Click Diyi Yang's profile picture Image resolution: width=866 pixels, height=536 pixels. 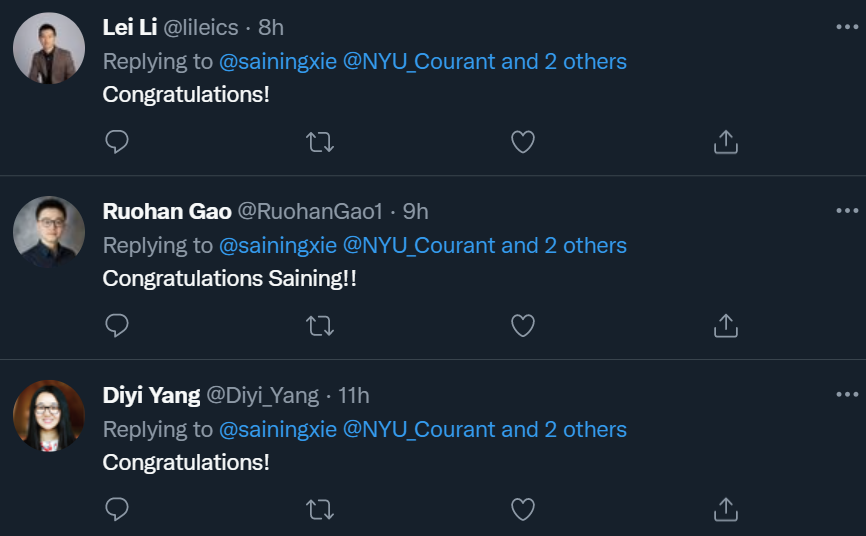[49, 415]
